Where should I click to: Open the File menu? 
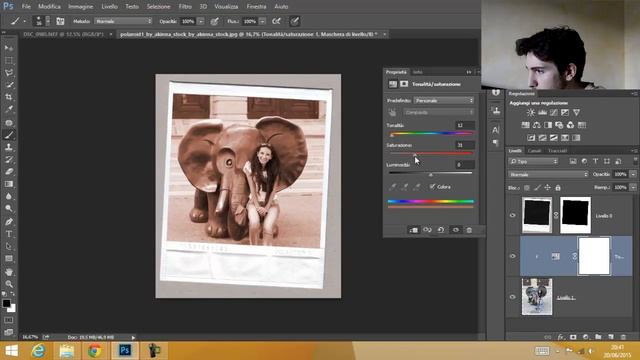tap(26, 7)
